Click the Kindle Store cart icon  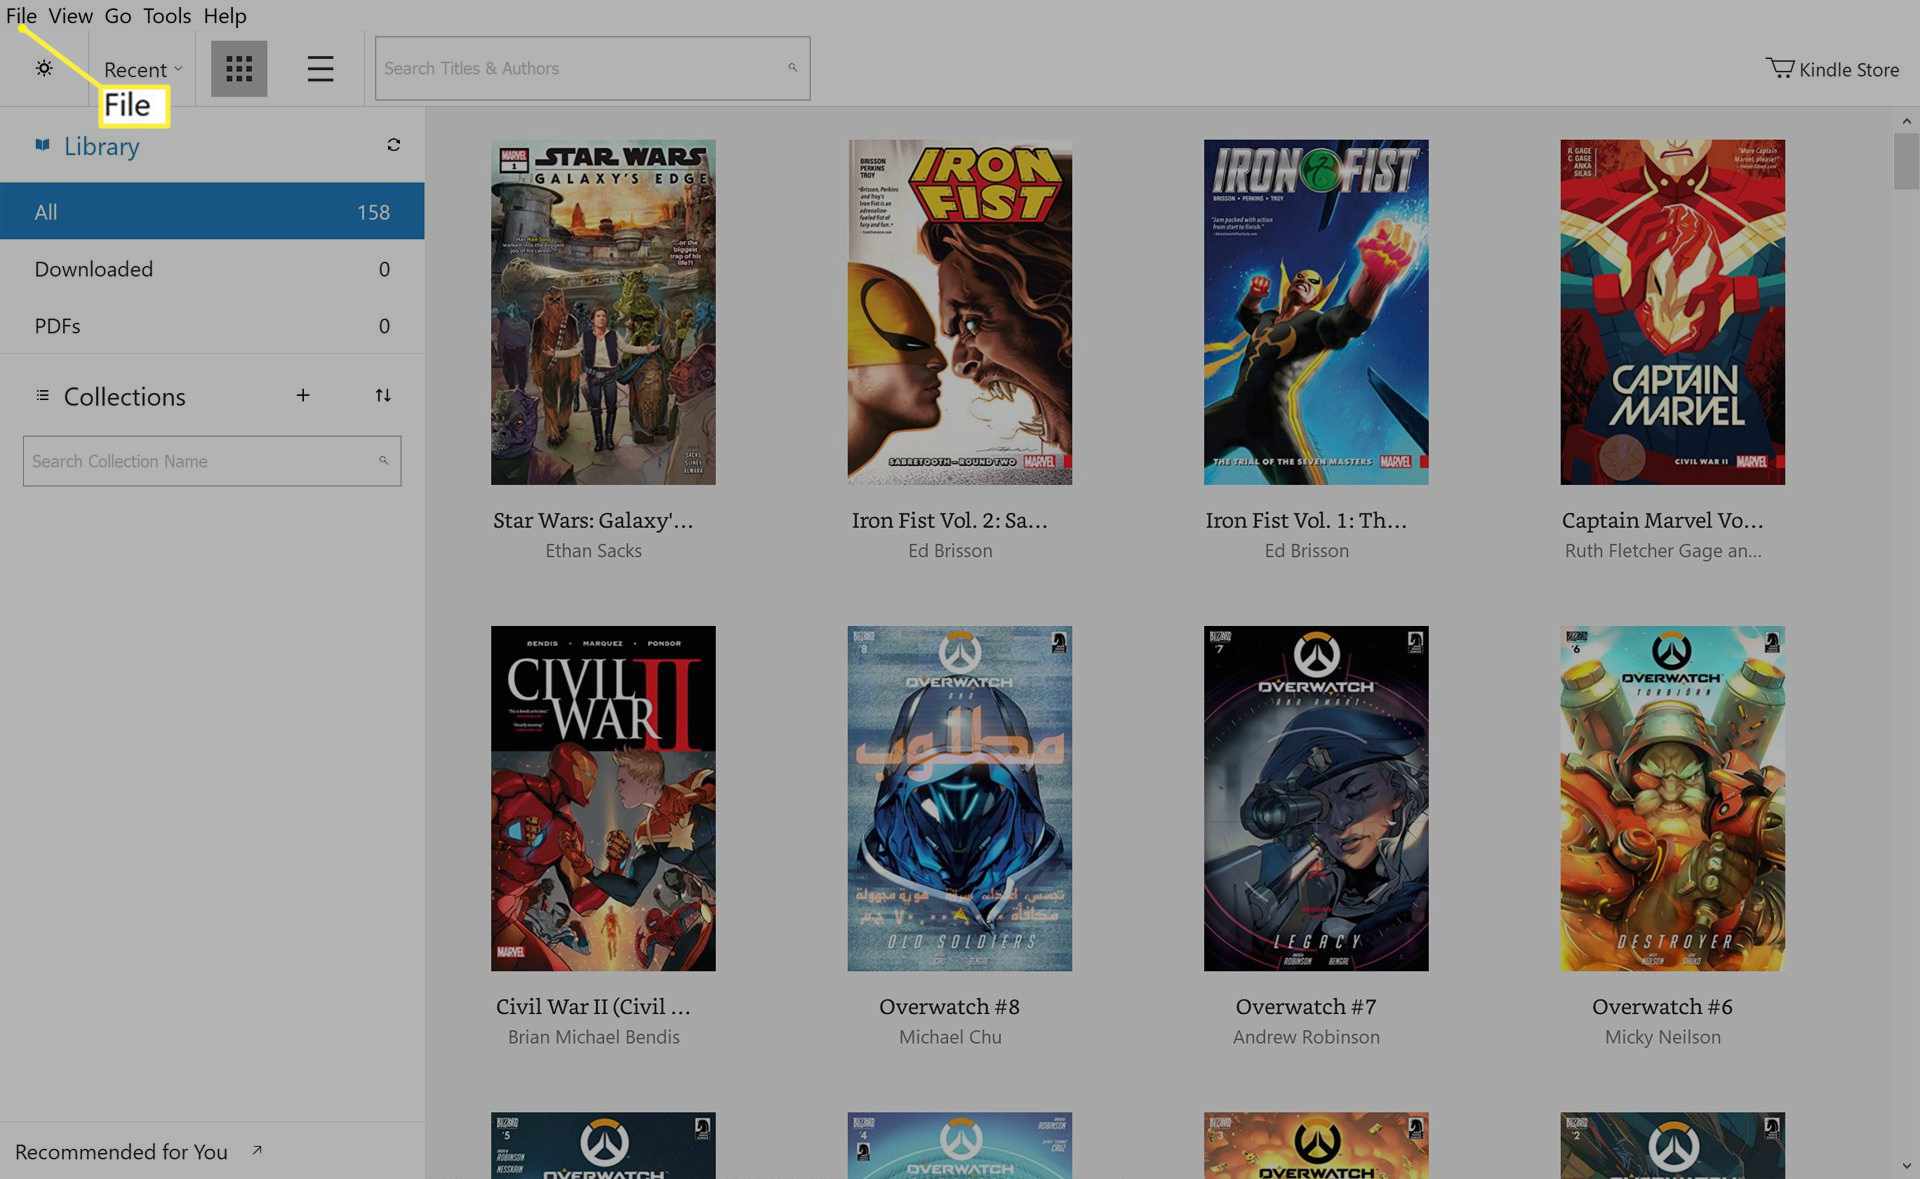[x=1779, y=68]
